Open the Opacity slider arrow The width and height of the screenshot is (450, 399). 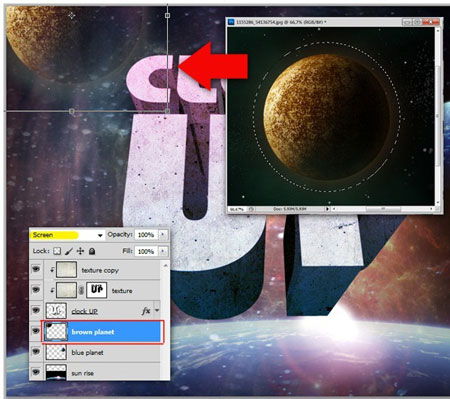(x=163, y=235)
